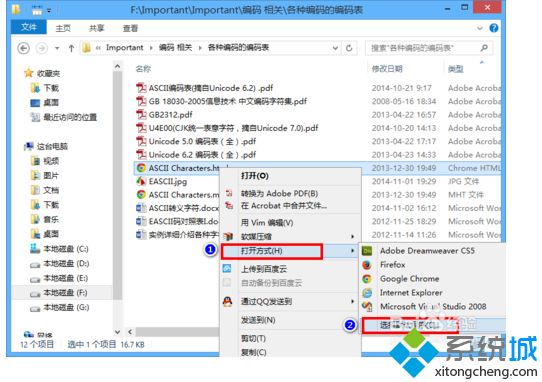Click the QQ penguin icon
542x382 pixels.
[x=227, y=301]
